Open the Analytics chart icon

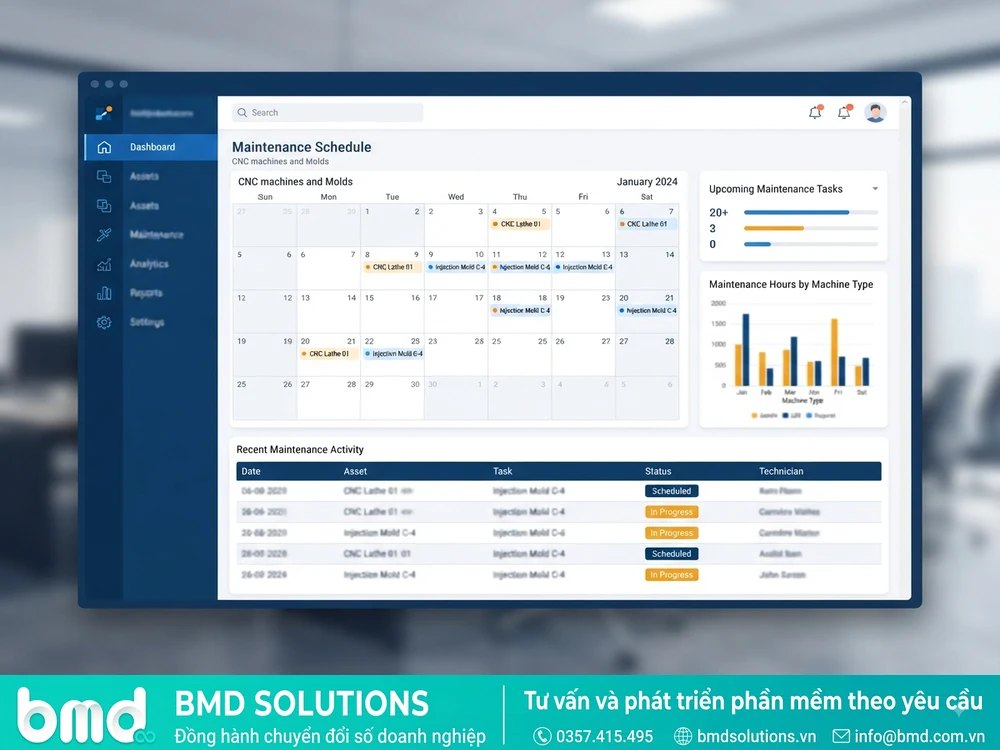coord(104,264)
